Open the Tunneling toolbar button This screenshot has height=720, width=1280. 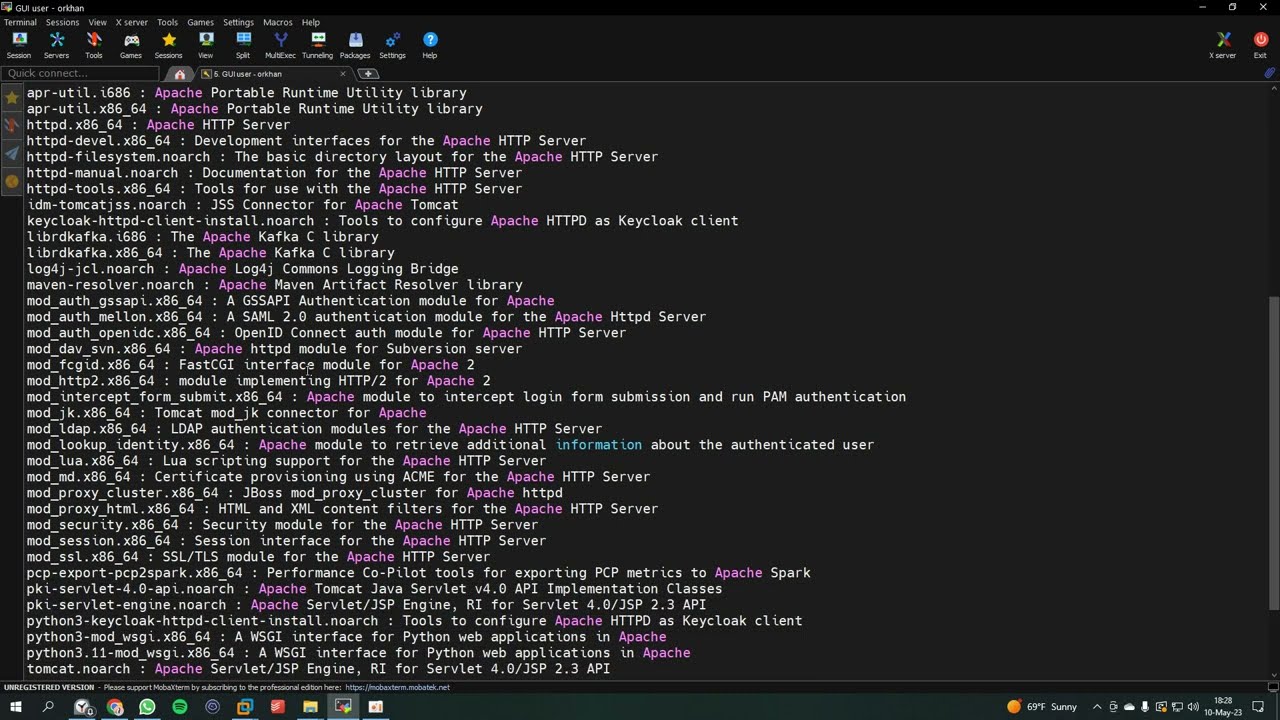click(x=318, y=45)
